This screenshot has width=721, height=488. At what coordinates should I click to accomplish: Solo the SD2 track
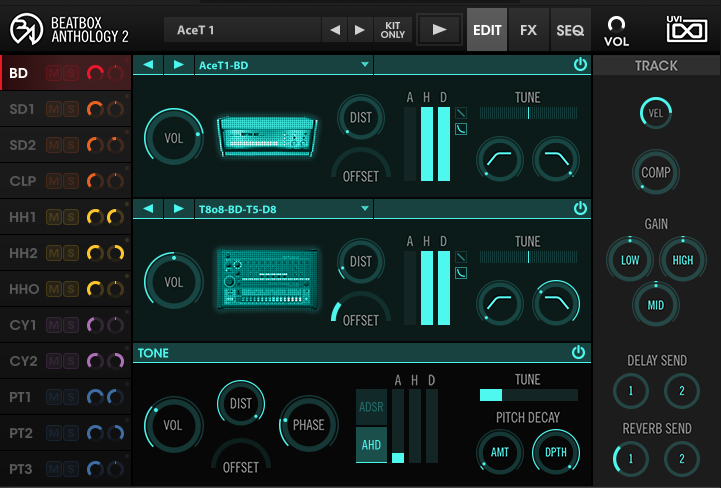coord(71,145)
